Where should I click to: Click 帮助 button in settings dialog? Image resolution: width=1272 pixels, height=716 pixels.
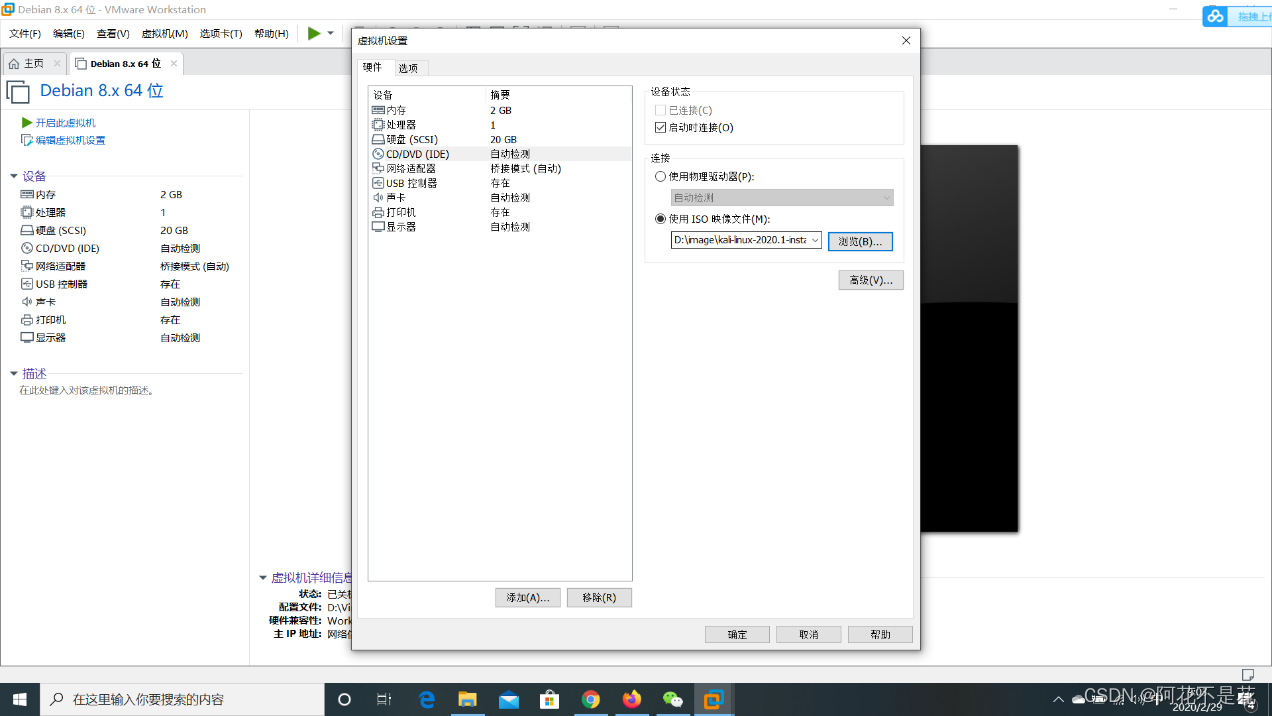click(x=880, y=634)
